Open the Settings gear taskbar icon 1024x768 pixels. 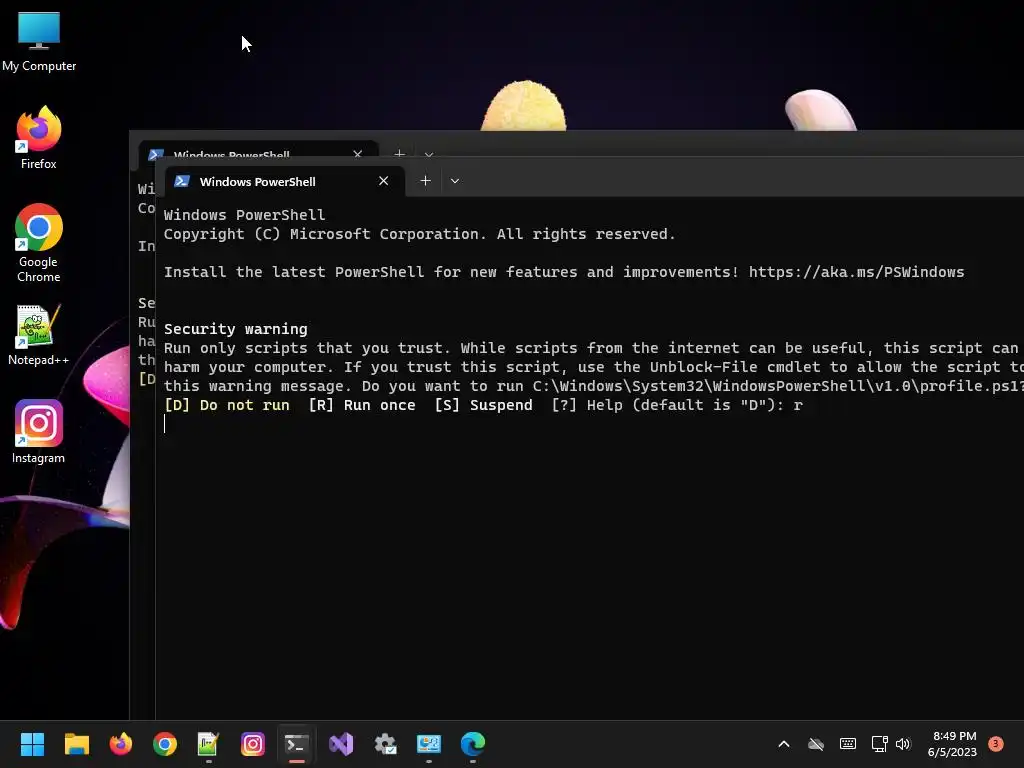(x=385, y=744)
